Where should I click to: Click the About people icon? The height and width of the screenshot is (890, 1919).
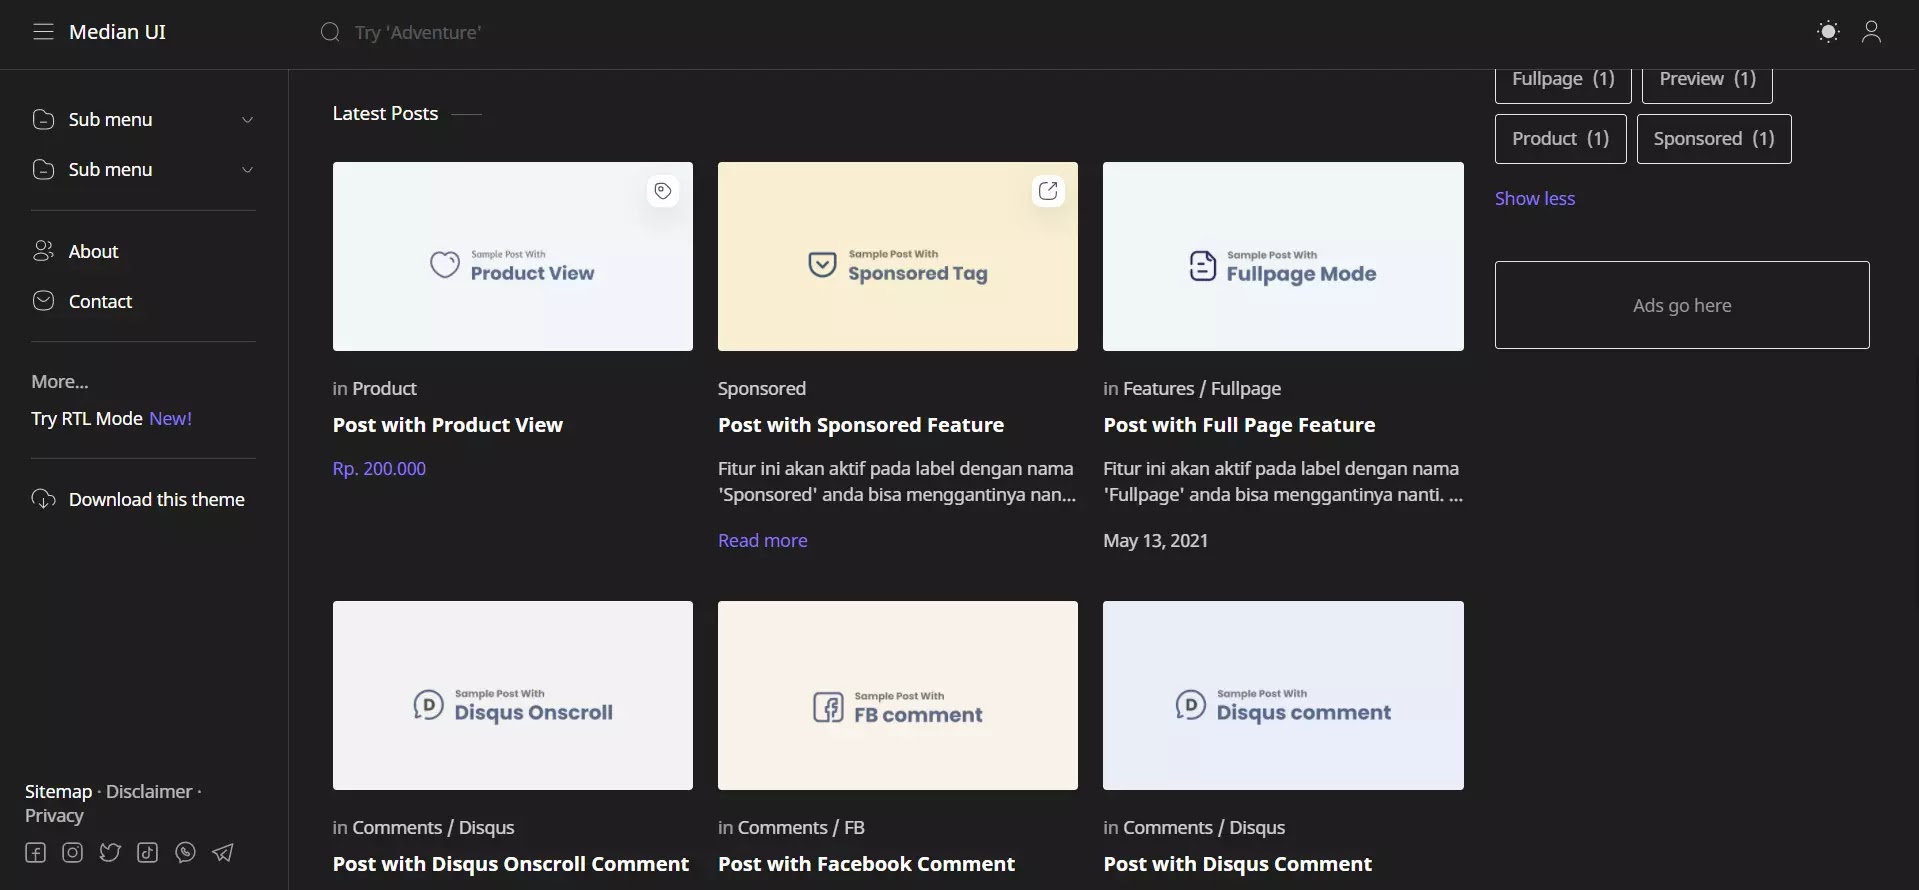43,251
